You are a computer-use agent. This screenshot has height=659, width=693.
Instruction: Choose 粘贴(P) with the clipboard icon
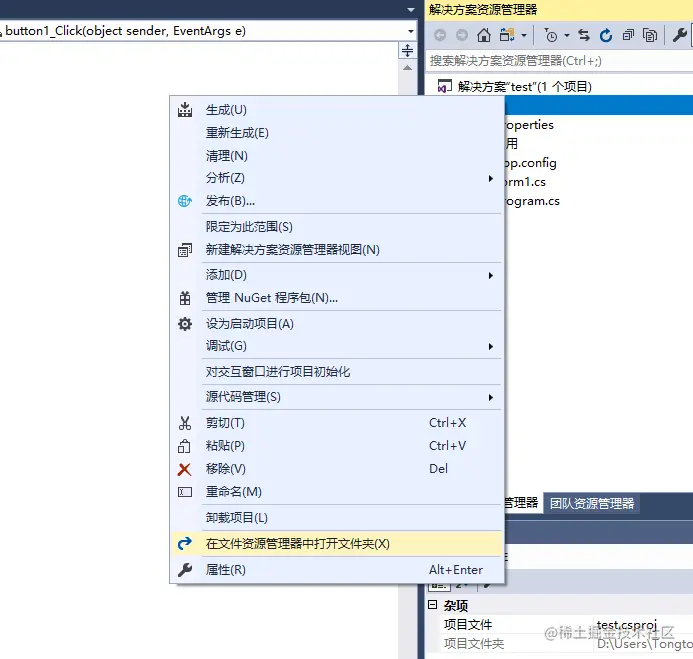(337, 446)
